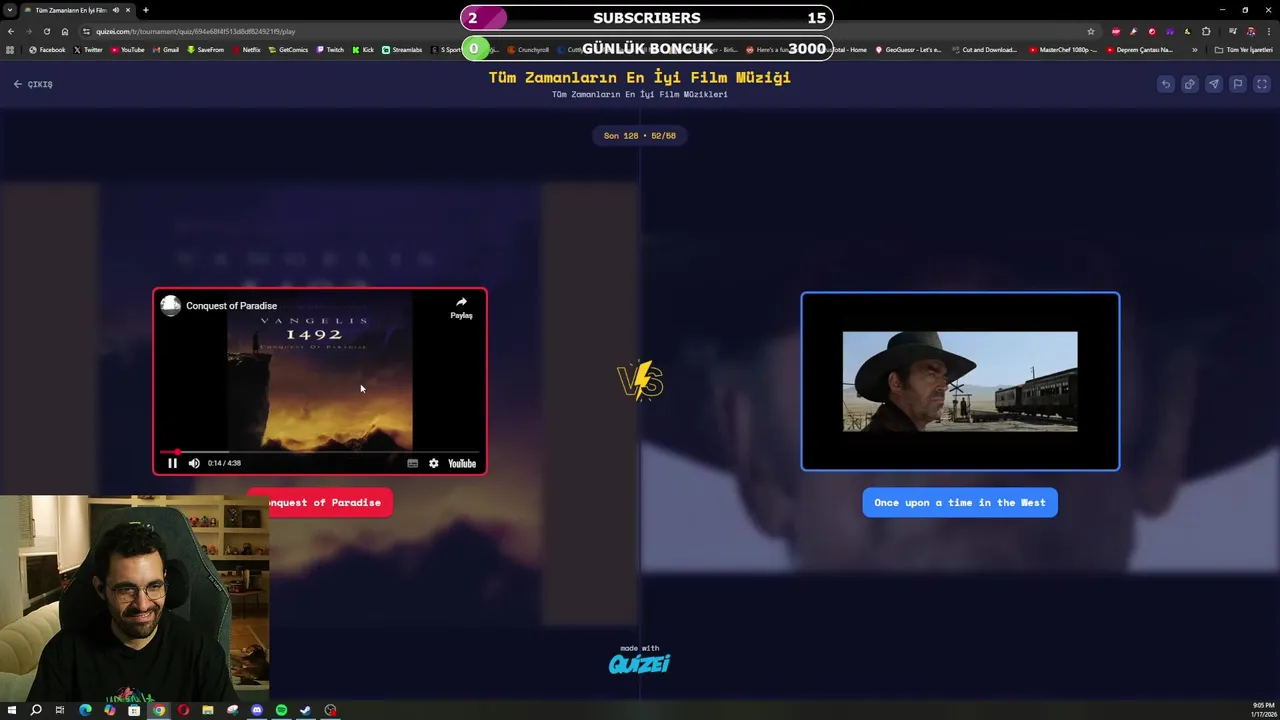Open the Tüm Yer İşaretleri folder
Screen dimensions: 1280x720
click(x=1244, y=49)
